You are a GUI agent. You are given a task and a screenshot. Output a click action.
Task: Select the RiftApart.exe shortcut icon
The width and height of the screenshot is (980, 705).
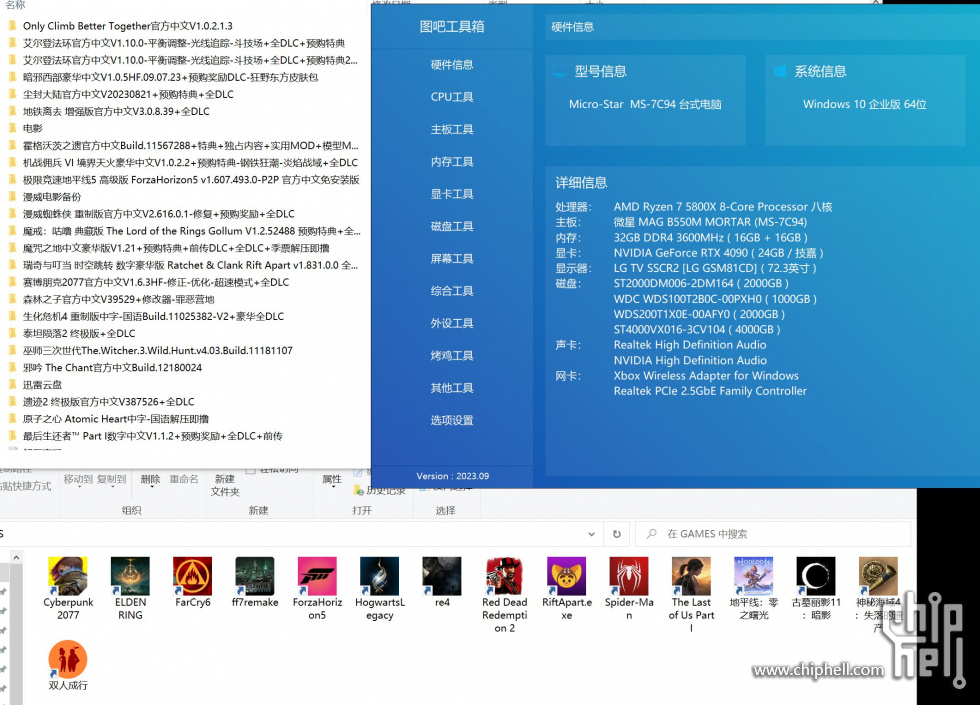click(566, 576)
